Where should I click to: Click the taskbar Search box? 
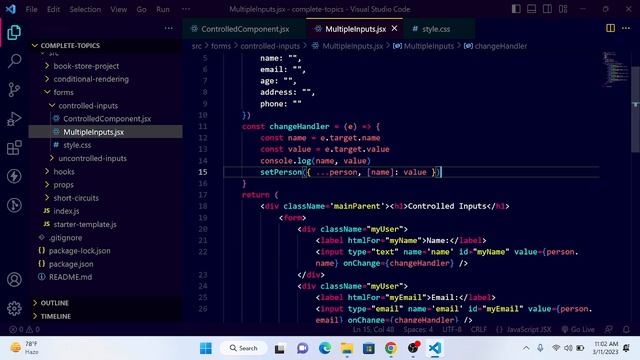(244, 348)
